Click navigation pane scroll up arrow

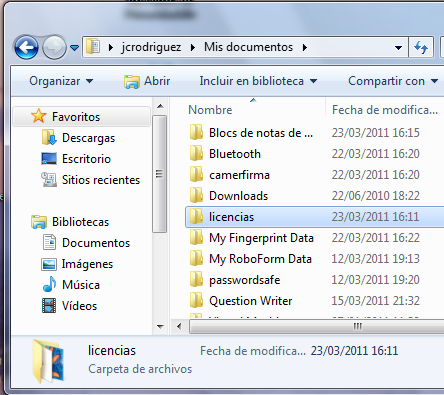point(160,106)
